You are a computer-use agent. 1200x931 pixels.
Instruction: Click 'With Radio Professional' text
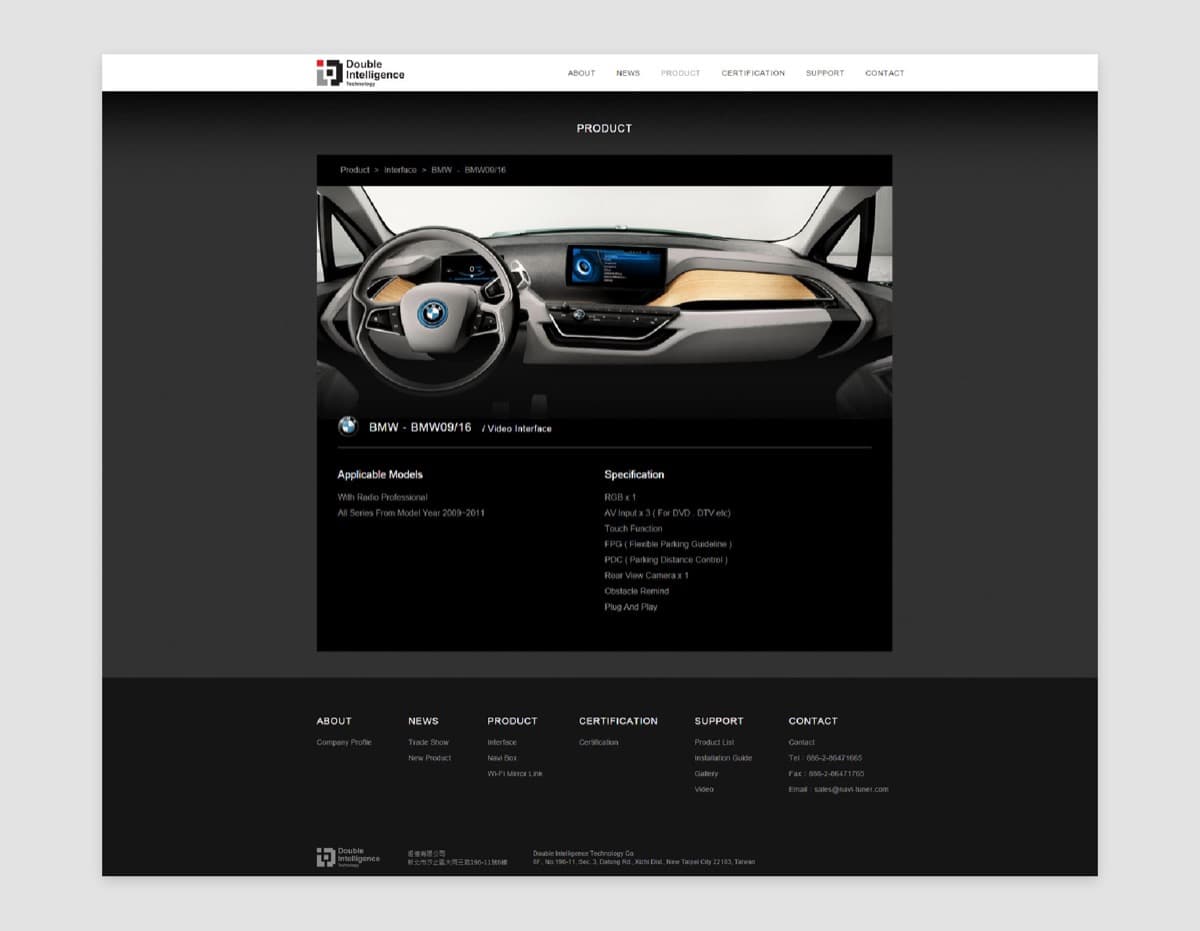[x=382, y=497]
